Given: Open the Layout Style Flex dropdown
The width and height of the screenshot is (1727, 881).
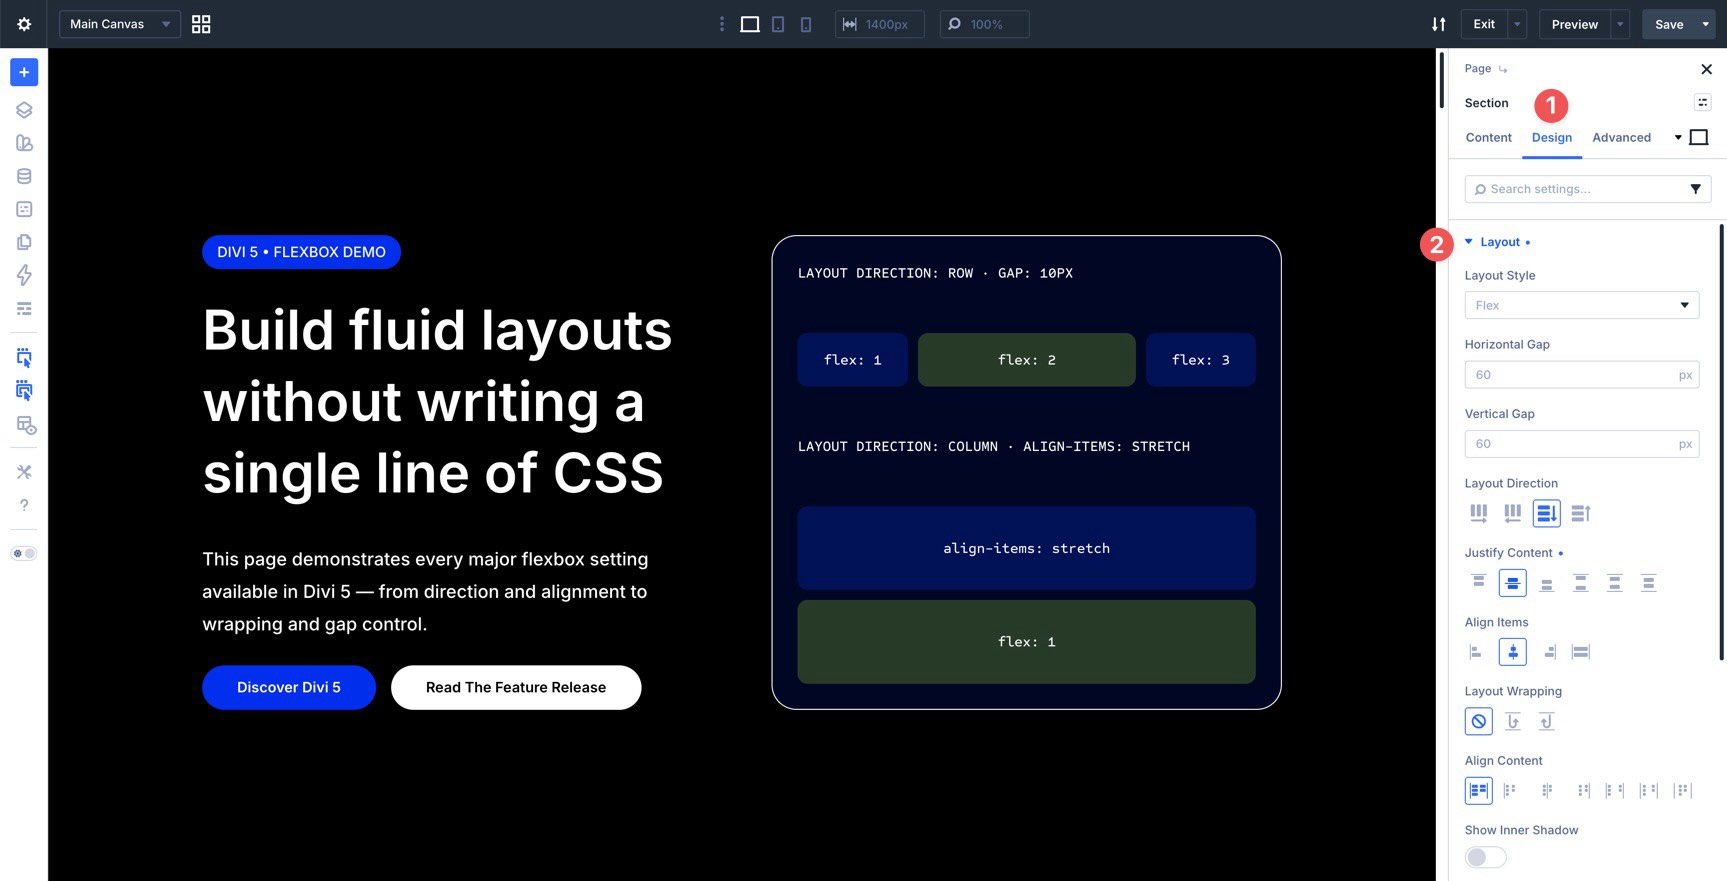Looking at the screenshot, I should [x=1581, y=305].
